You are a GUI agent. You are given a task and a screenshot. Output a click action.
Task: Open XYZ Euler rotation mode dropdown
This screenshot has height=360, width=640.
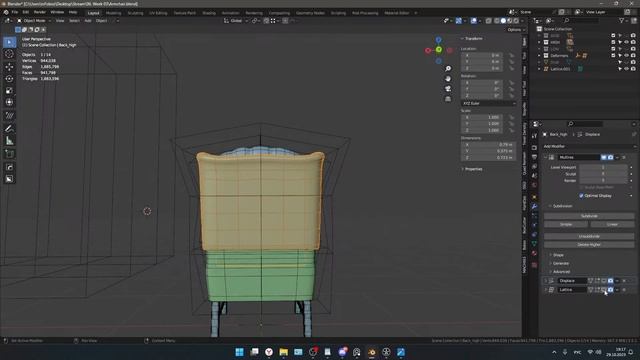pyautogui.click(x=489, y=103)
